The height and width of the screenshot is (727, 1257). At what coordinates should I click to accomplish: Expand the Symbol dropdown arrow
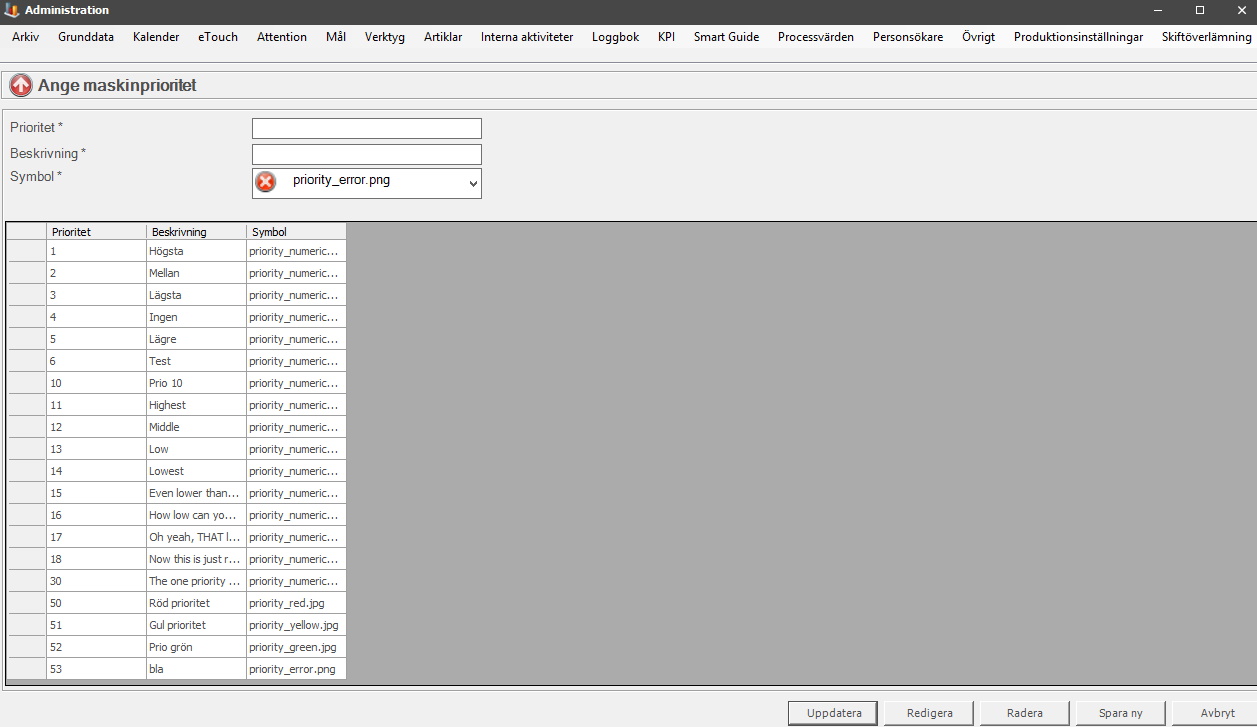click(472, 184)
